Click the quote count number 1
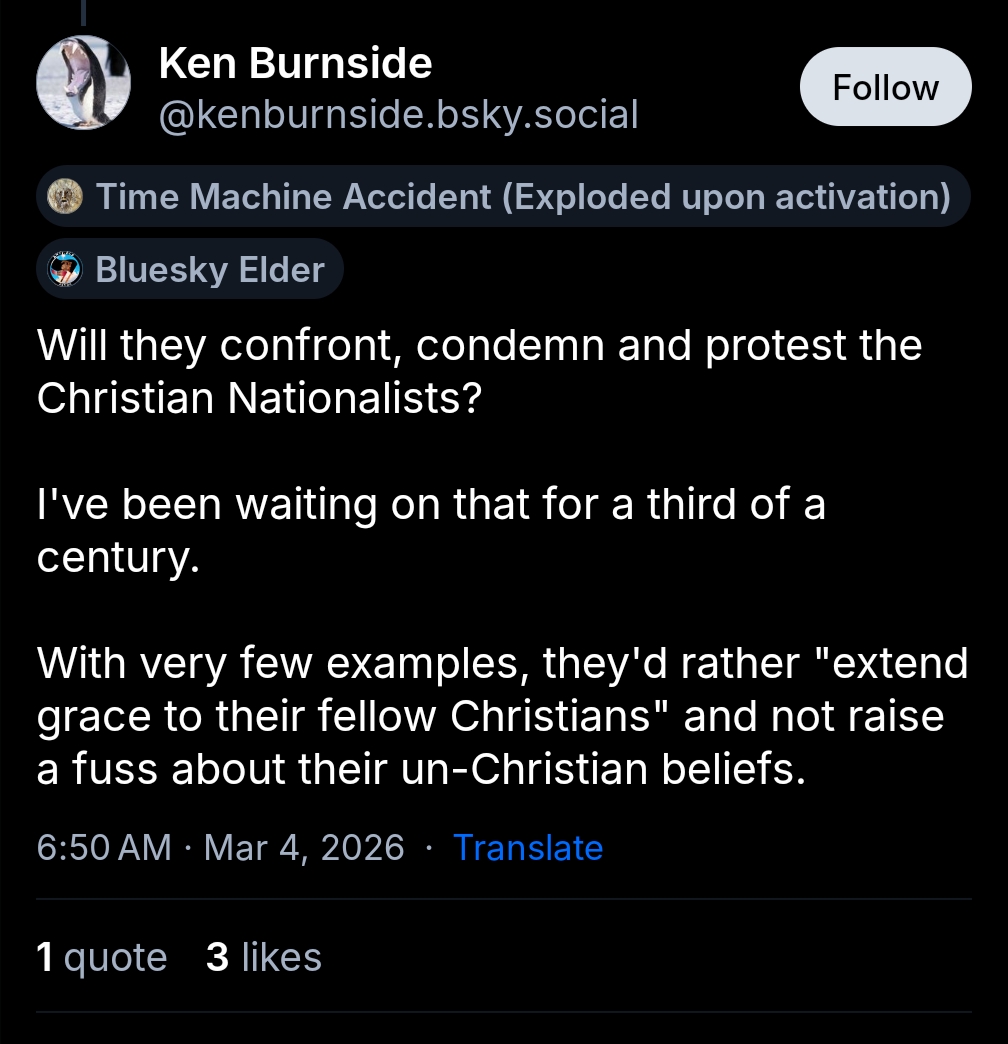 [x=45, y=957]
